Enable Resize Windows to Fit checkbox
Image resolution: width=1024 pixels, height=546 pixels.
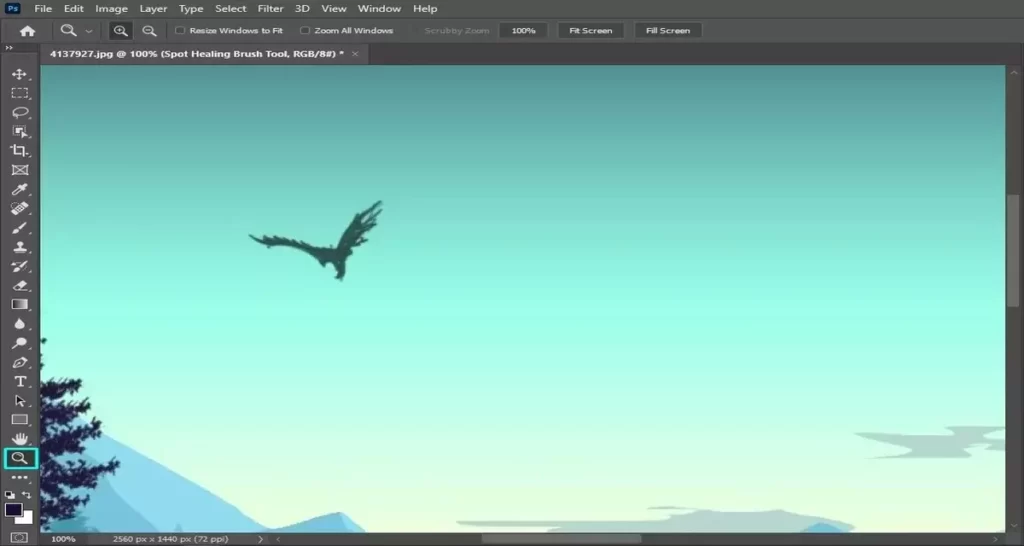[180, 31]
